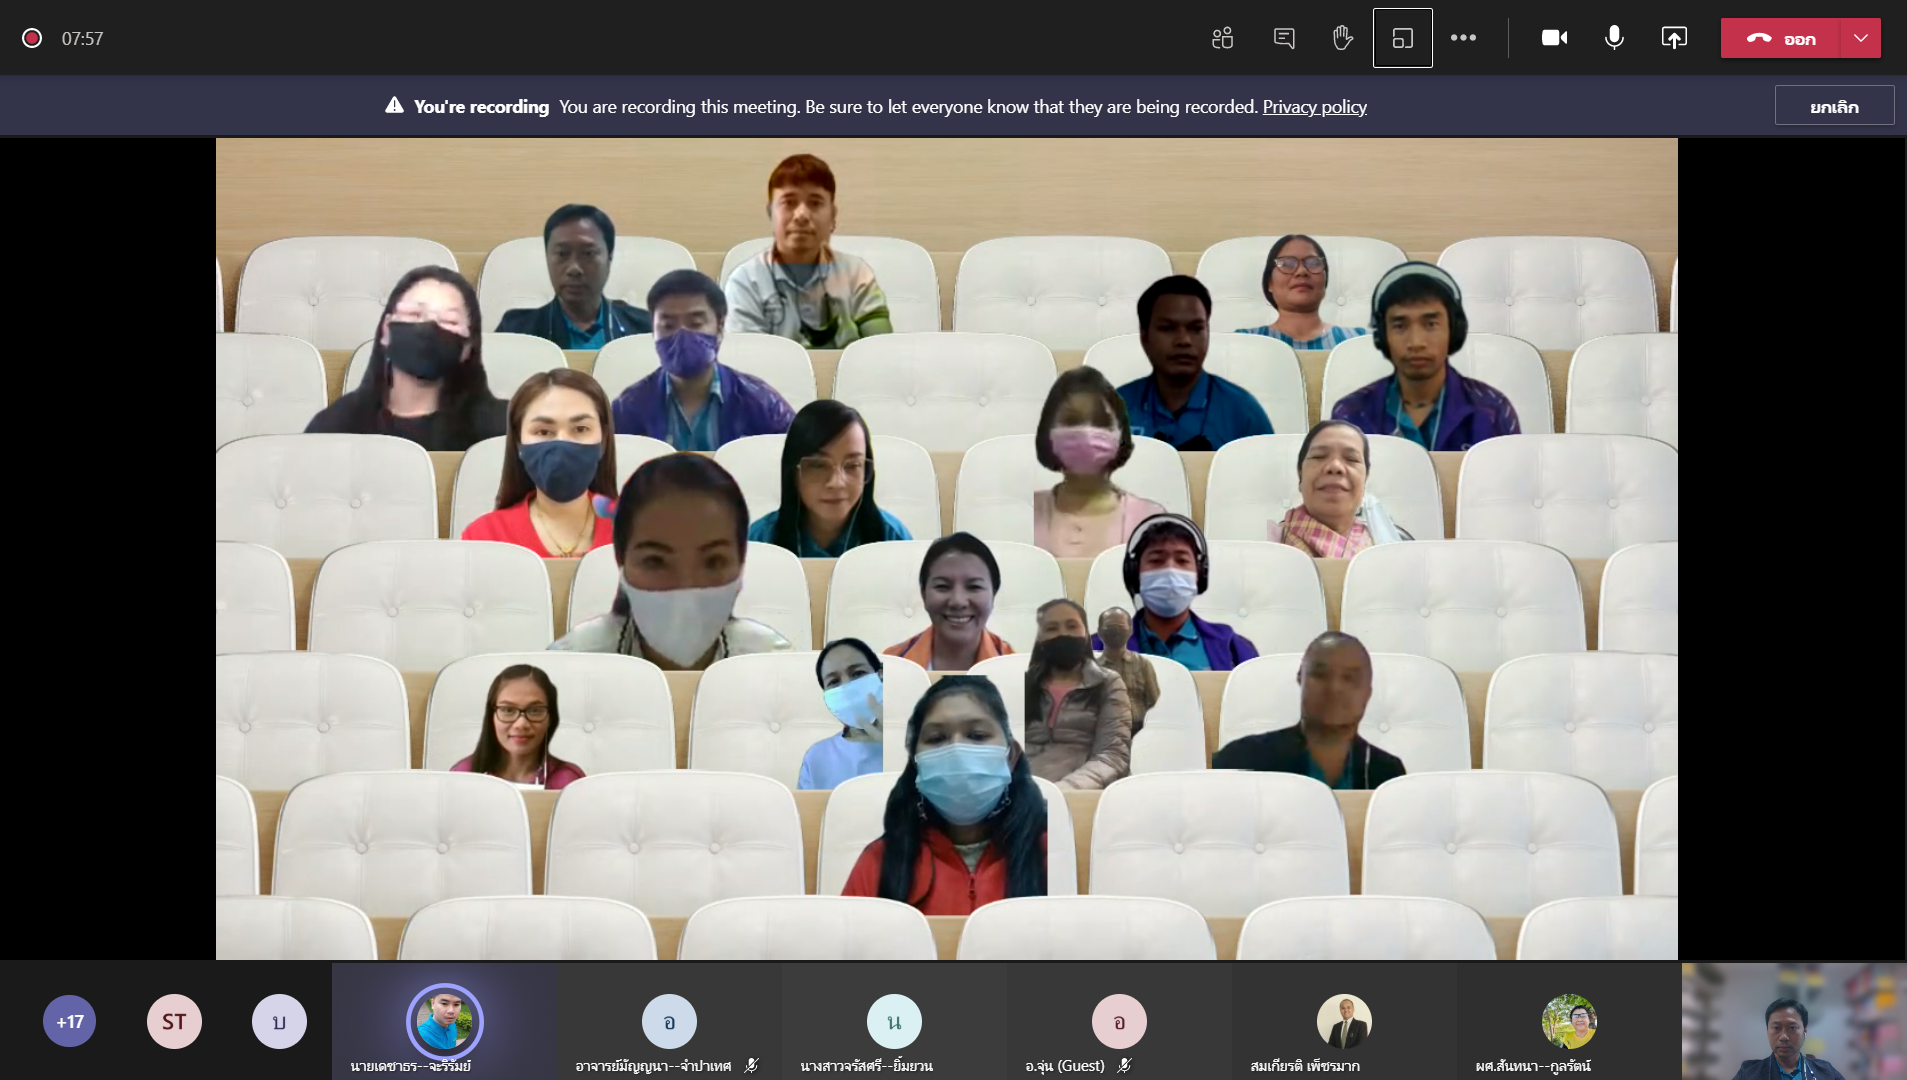This screenshot has height=1080, width=1907.
Task: Expand the leave options dropdown arrow
Action: pos(1860,38)
